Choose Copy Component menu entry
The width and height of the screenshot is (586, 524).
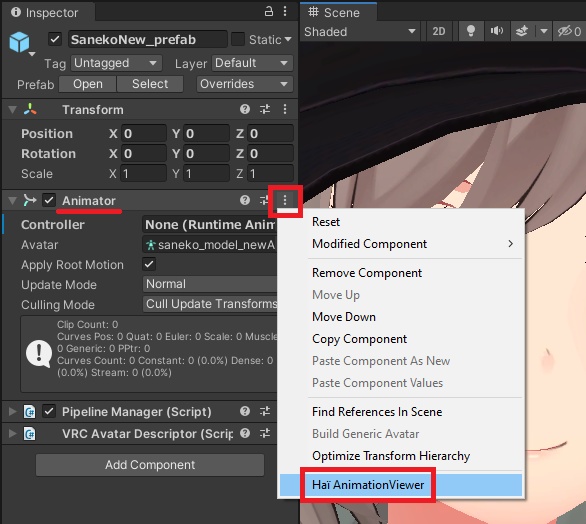401,339
